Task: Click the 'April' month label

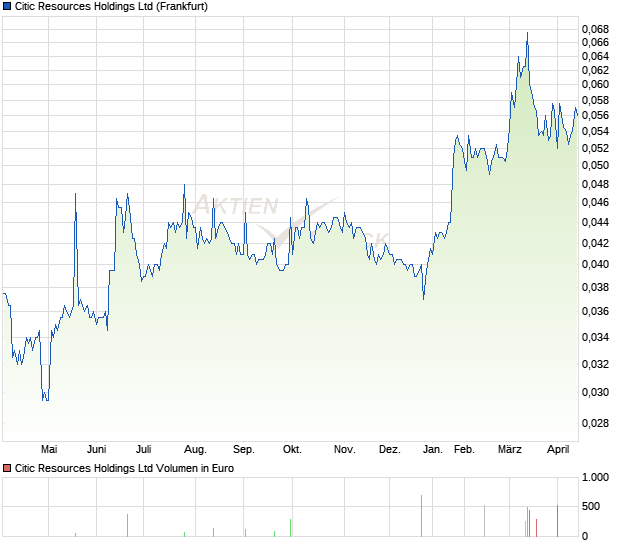Action: click(558, 450)
